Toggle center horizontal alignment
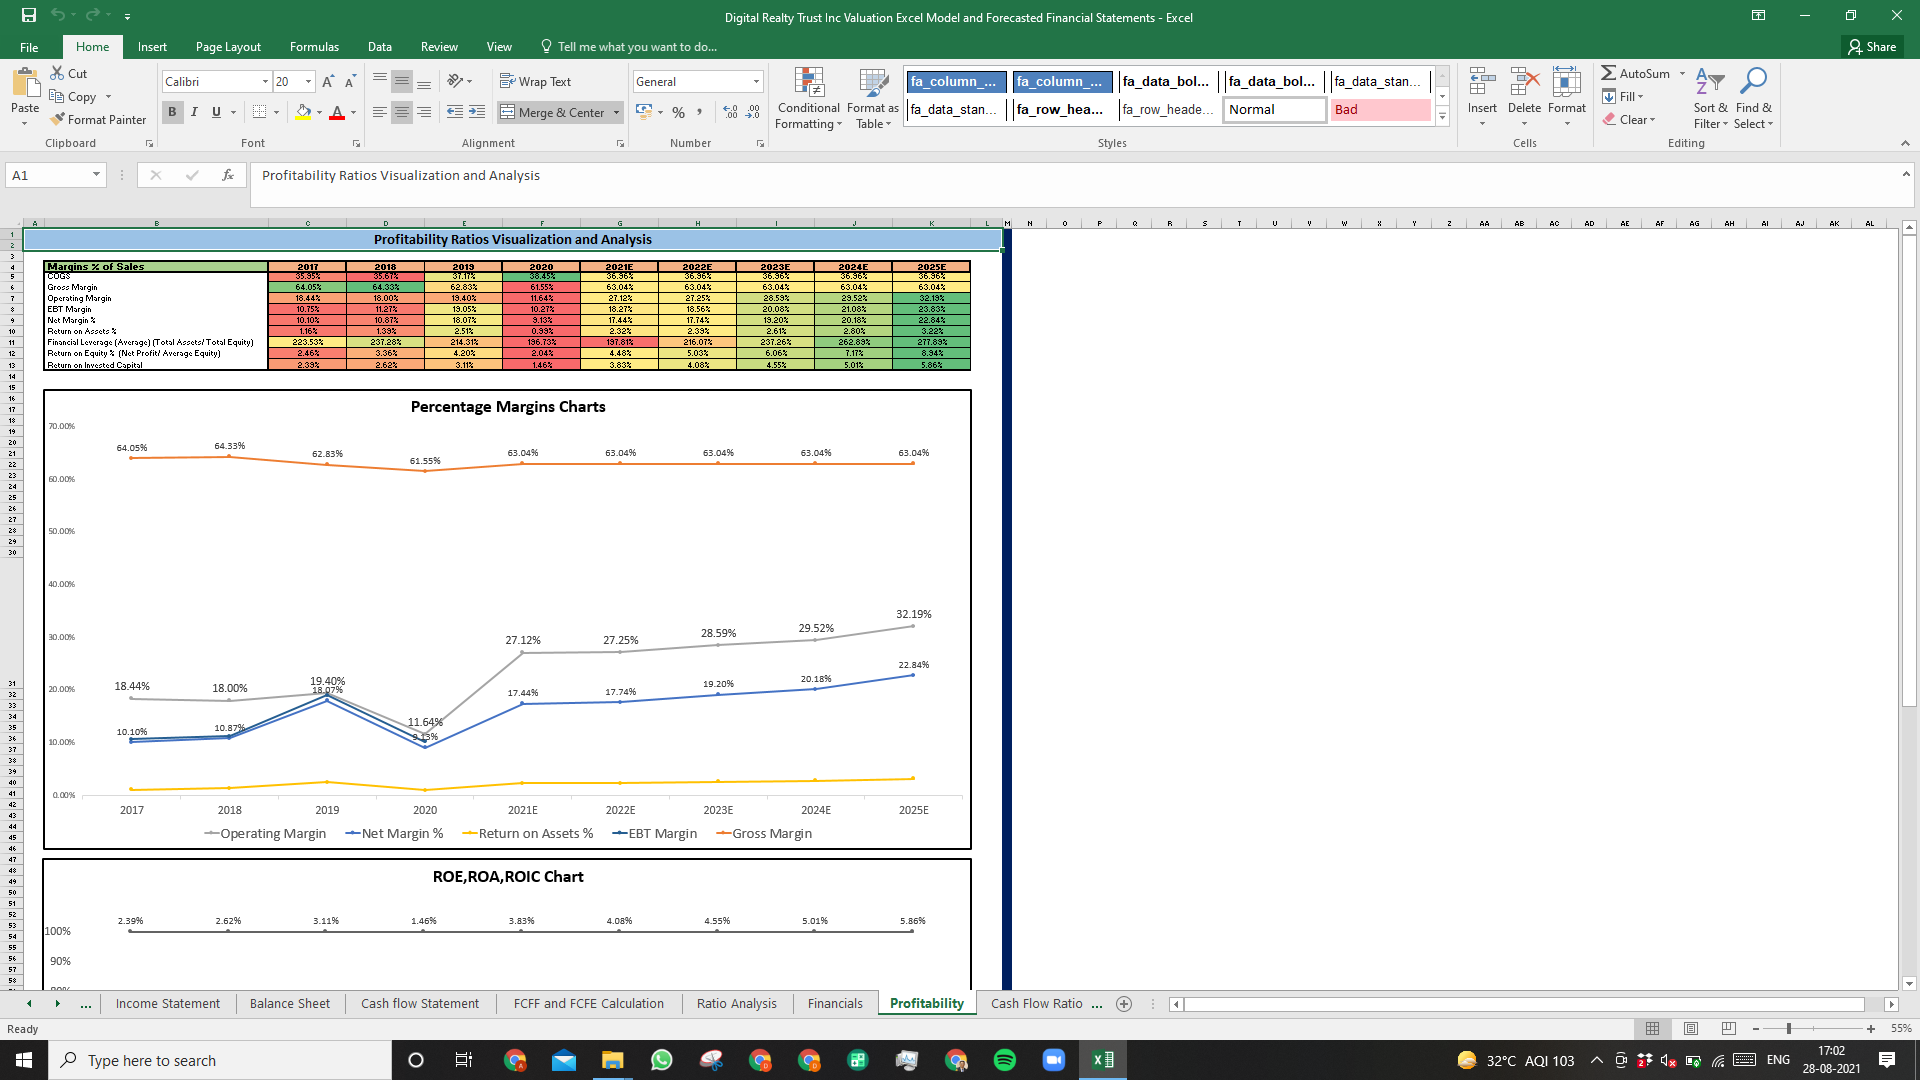The width and height of the screenshot is (1920, 1080). click(x=401, y=112)
